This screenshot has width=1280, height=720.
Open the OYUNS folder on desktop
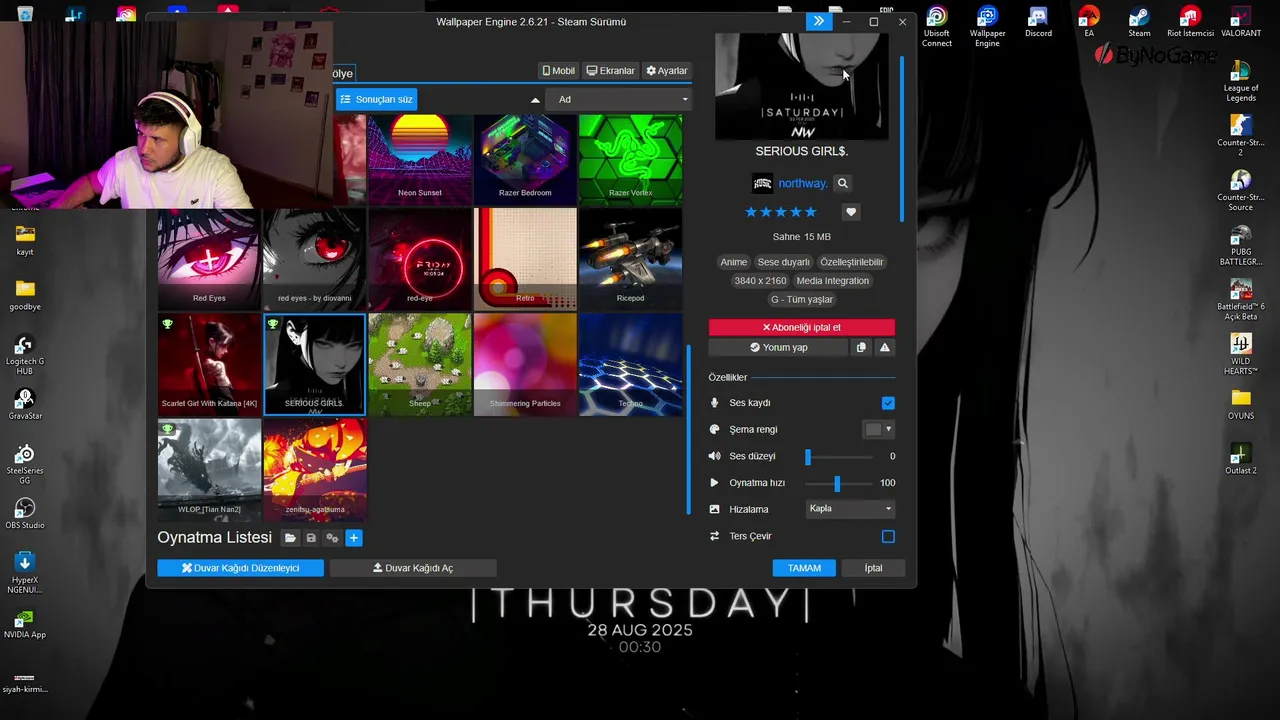coord(1241,404)
